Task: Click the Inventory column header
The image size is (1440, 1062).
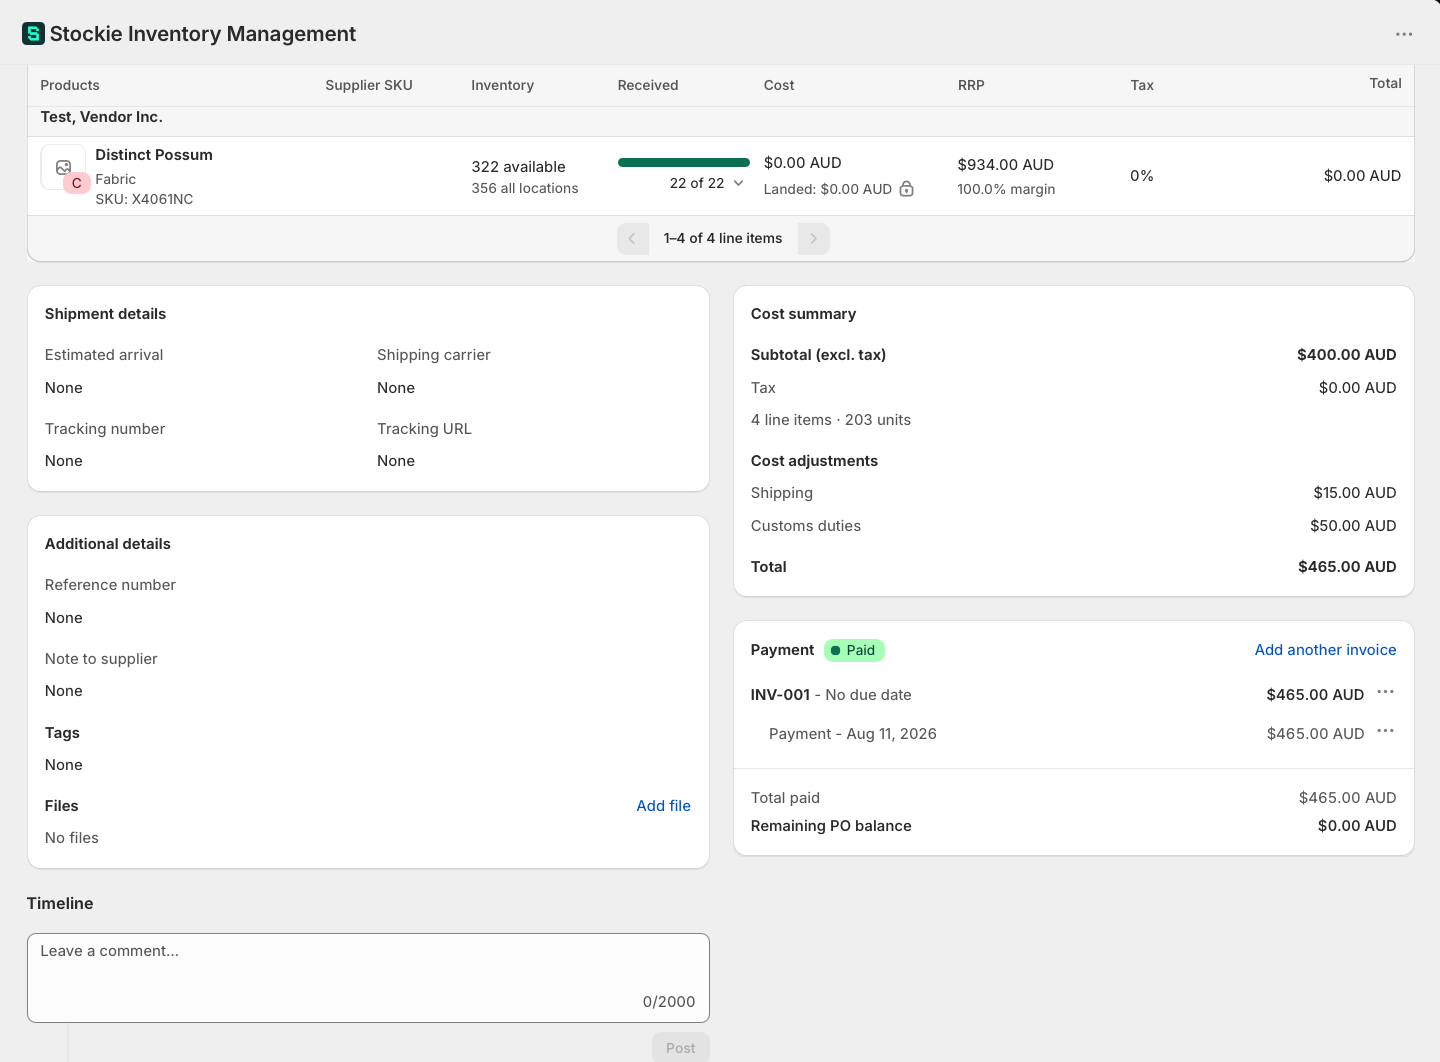Action: [502, 85]
